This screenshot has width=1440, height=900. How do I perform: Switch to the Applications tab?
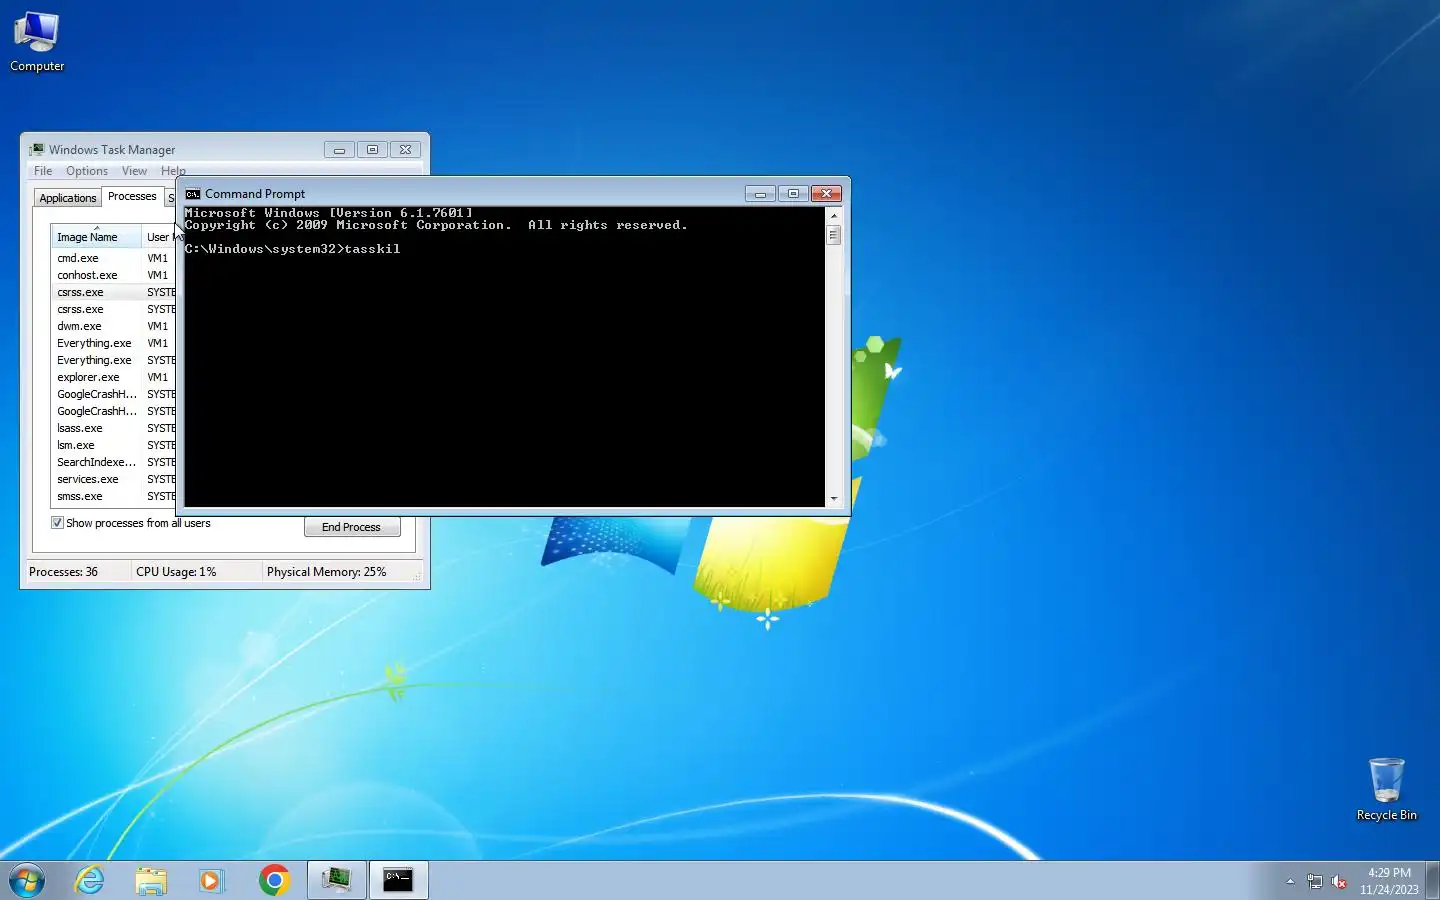(68, 198)
